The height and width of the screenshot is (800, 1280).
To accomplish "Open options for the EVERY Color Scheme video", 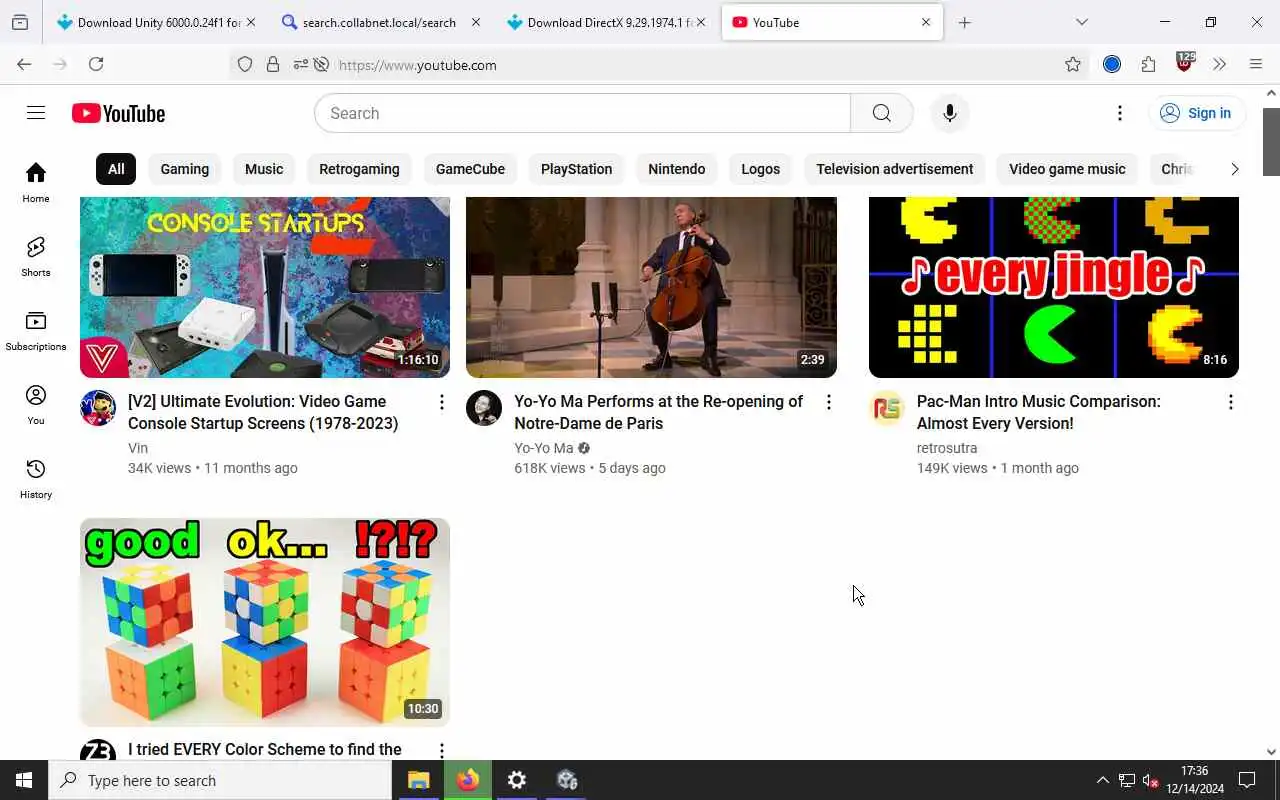I will (441, 749).
